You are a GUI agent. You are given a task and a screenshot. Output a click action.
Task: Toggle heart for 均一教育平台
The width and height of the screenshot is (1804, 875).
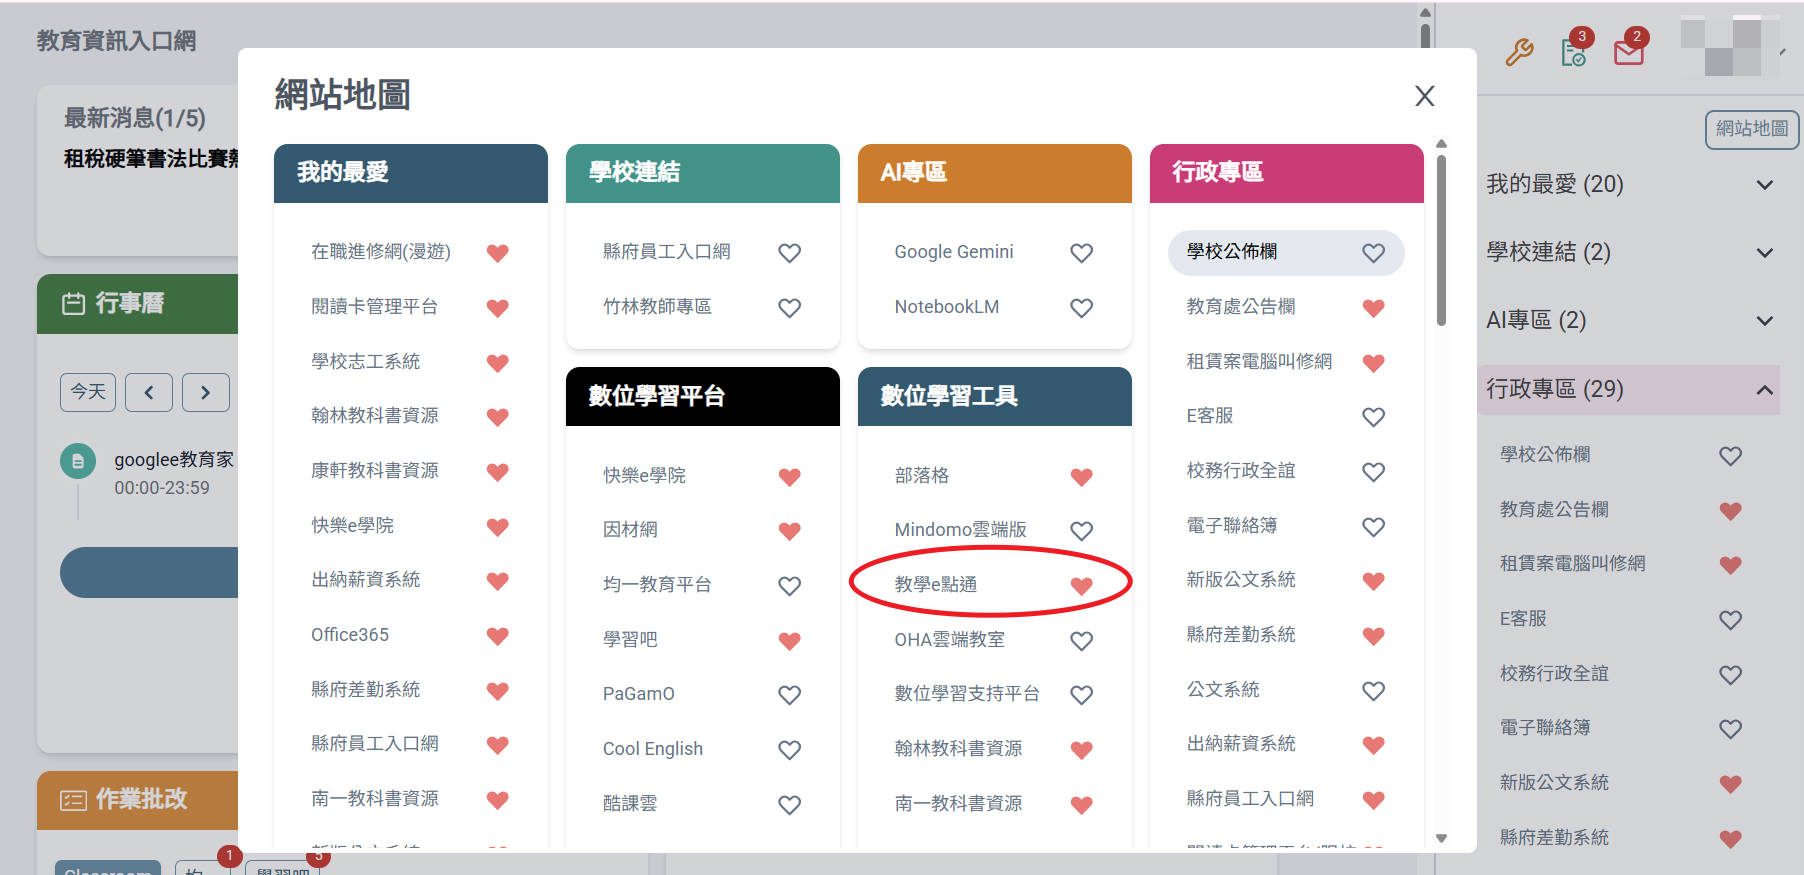[790, 586]
